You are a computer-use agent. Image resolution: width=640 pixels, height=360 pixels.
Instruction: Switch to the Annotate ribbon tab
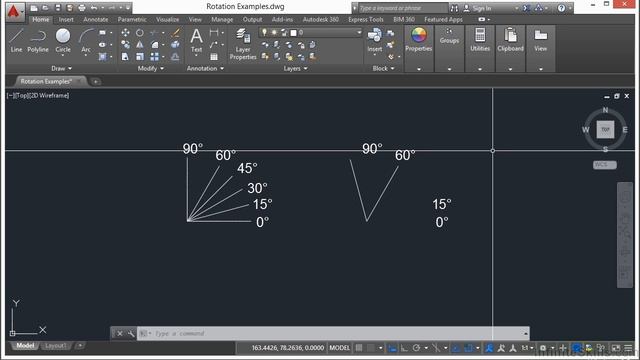(96, 19)
